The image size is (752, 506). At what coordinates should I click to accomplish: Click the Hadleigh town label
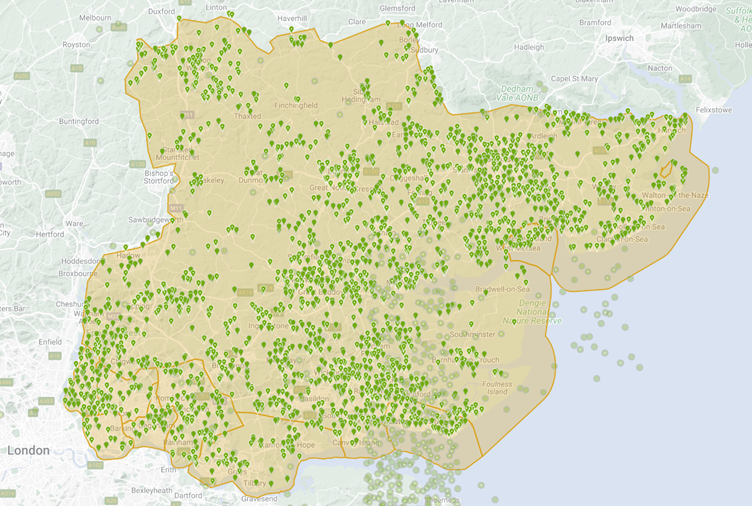click(x=529, y=47)
